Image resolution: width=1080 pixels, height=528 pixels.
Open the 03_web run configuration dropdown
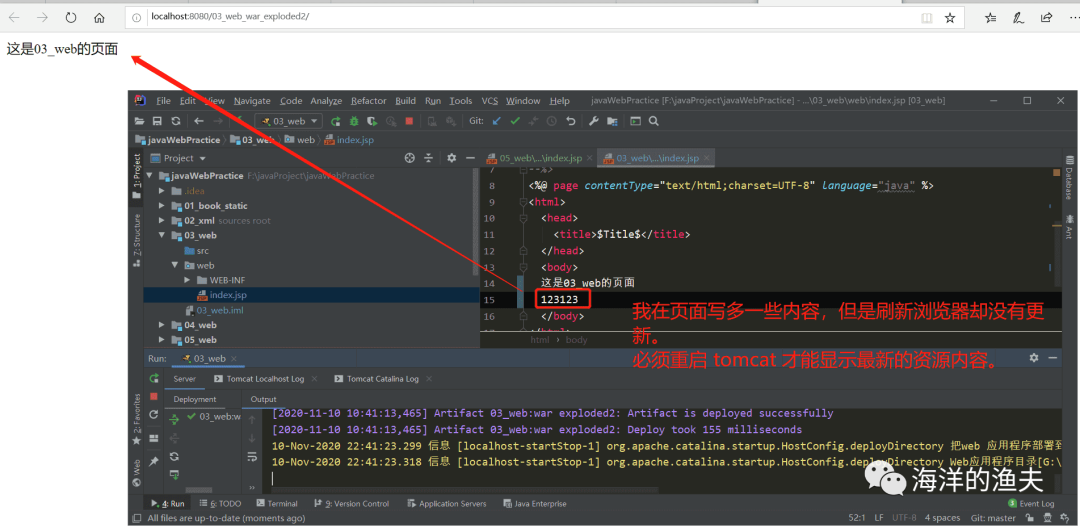288,121
